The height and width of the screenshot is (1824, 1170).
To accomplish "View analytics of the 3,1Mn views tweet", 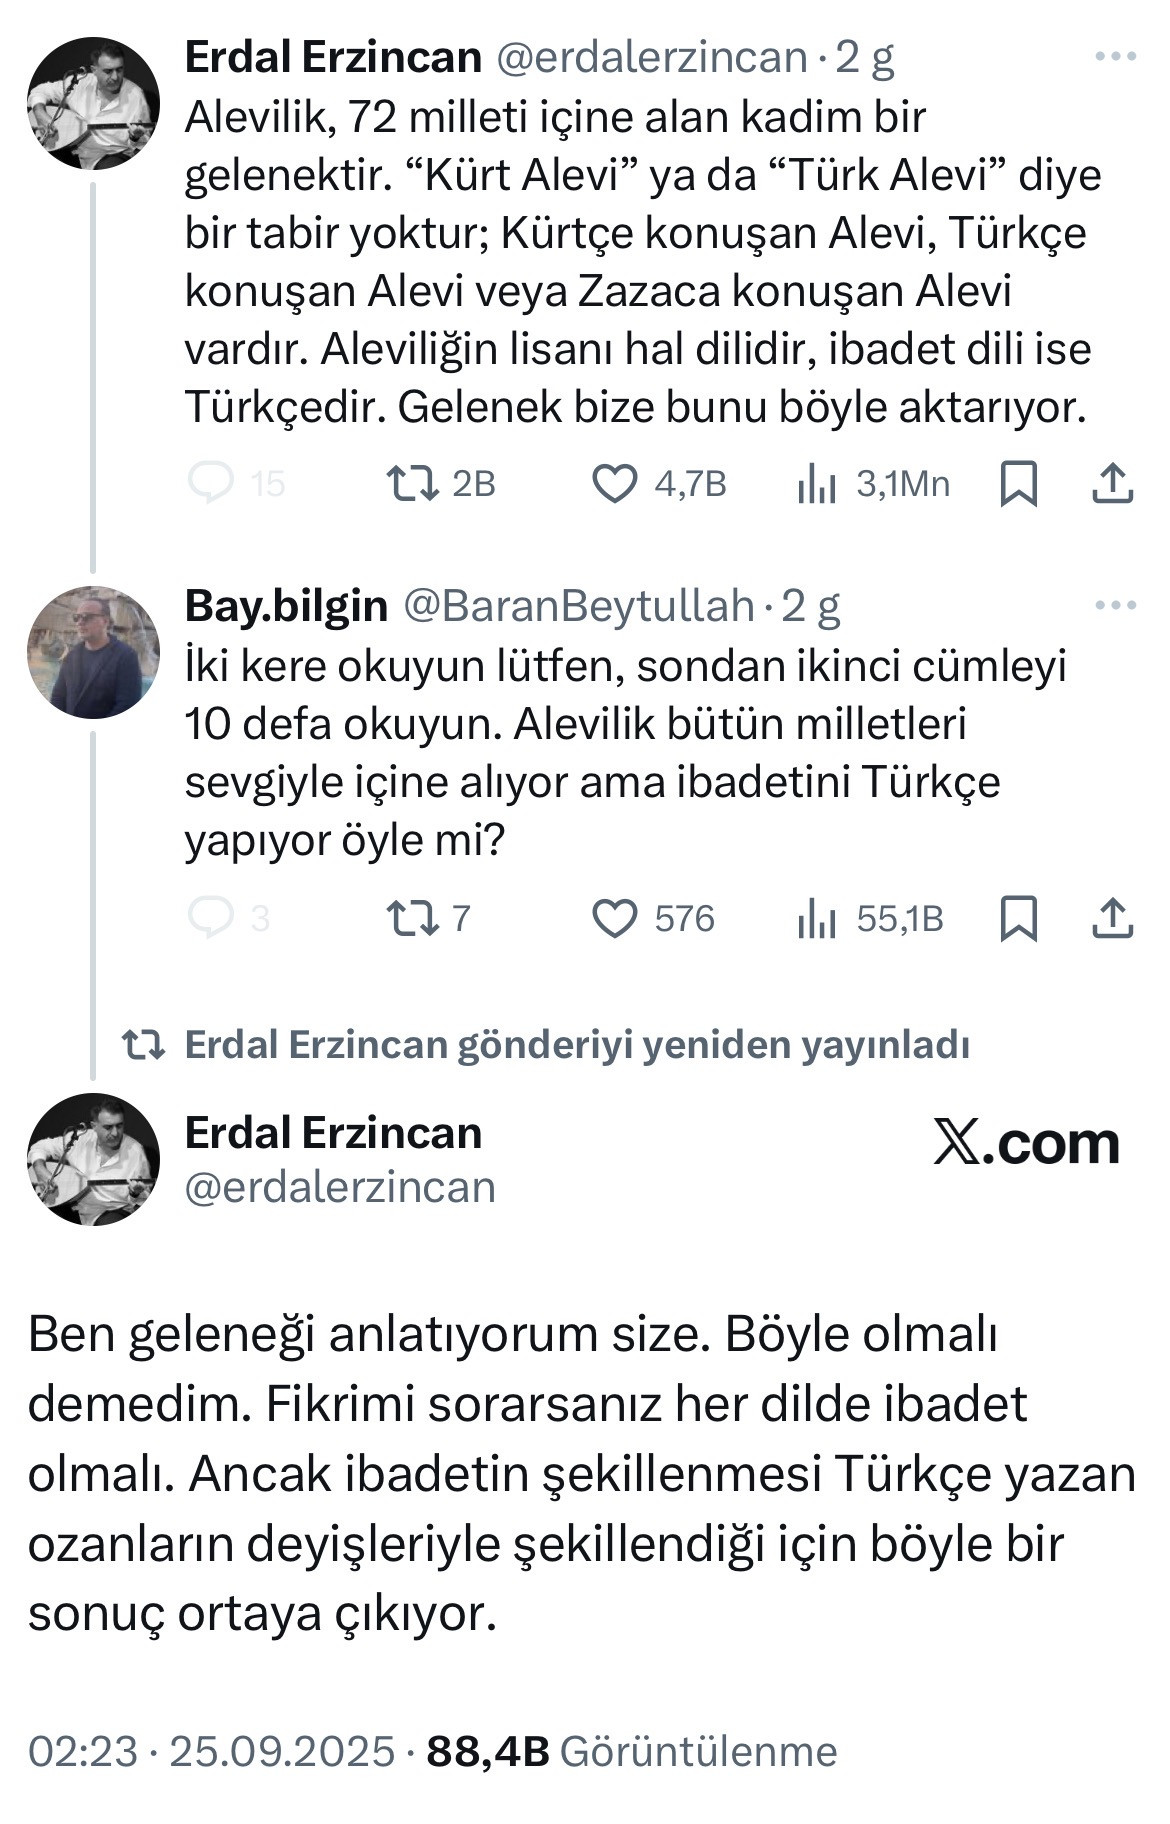I will [x=817, y=485].
